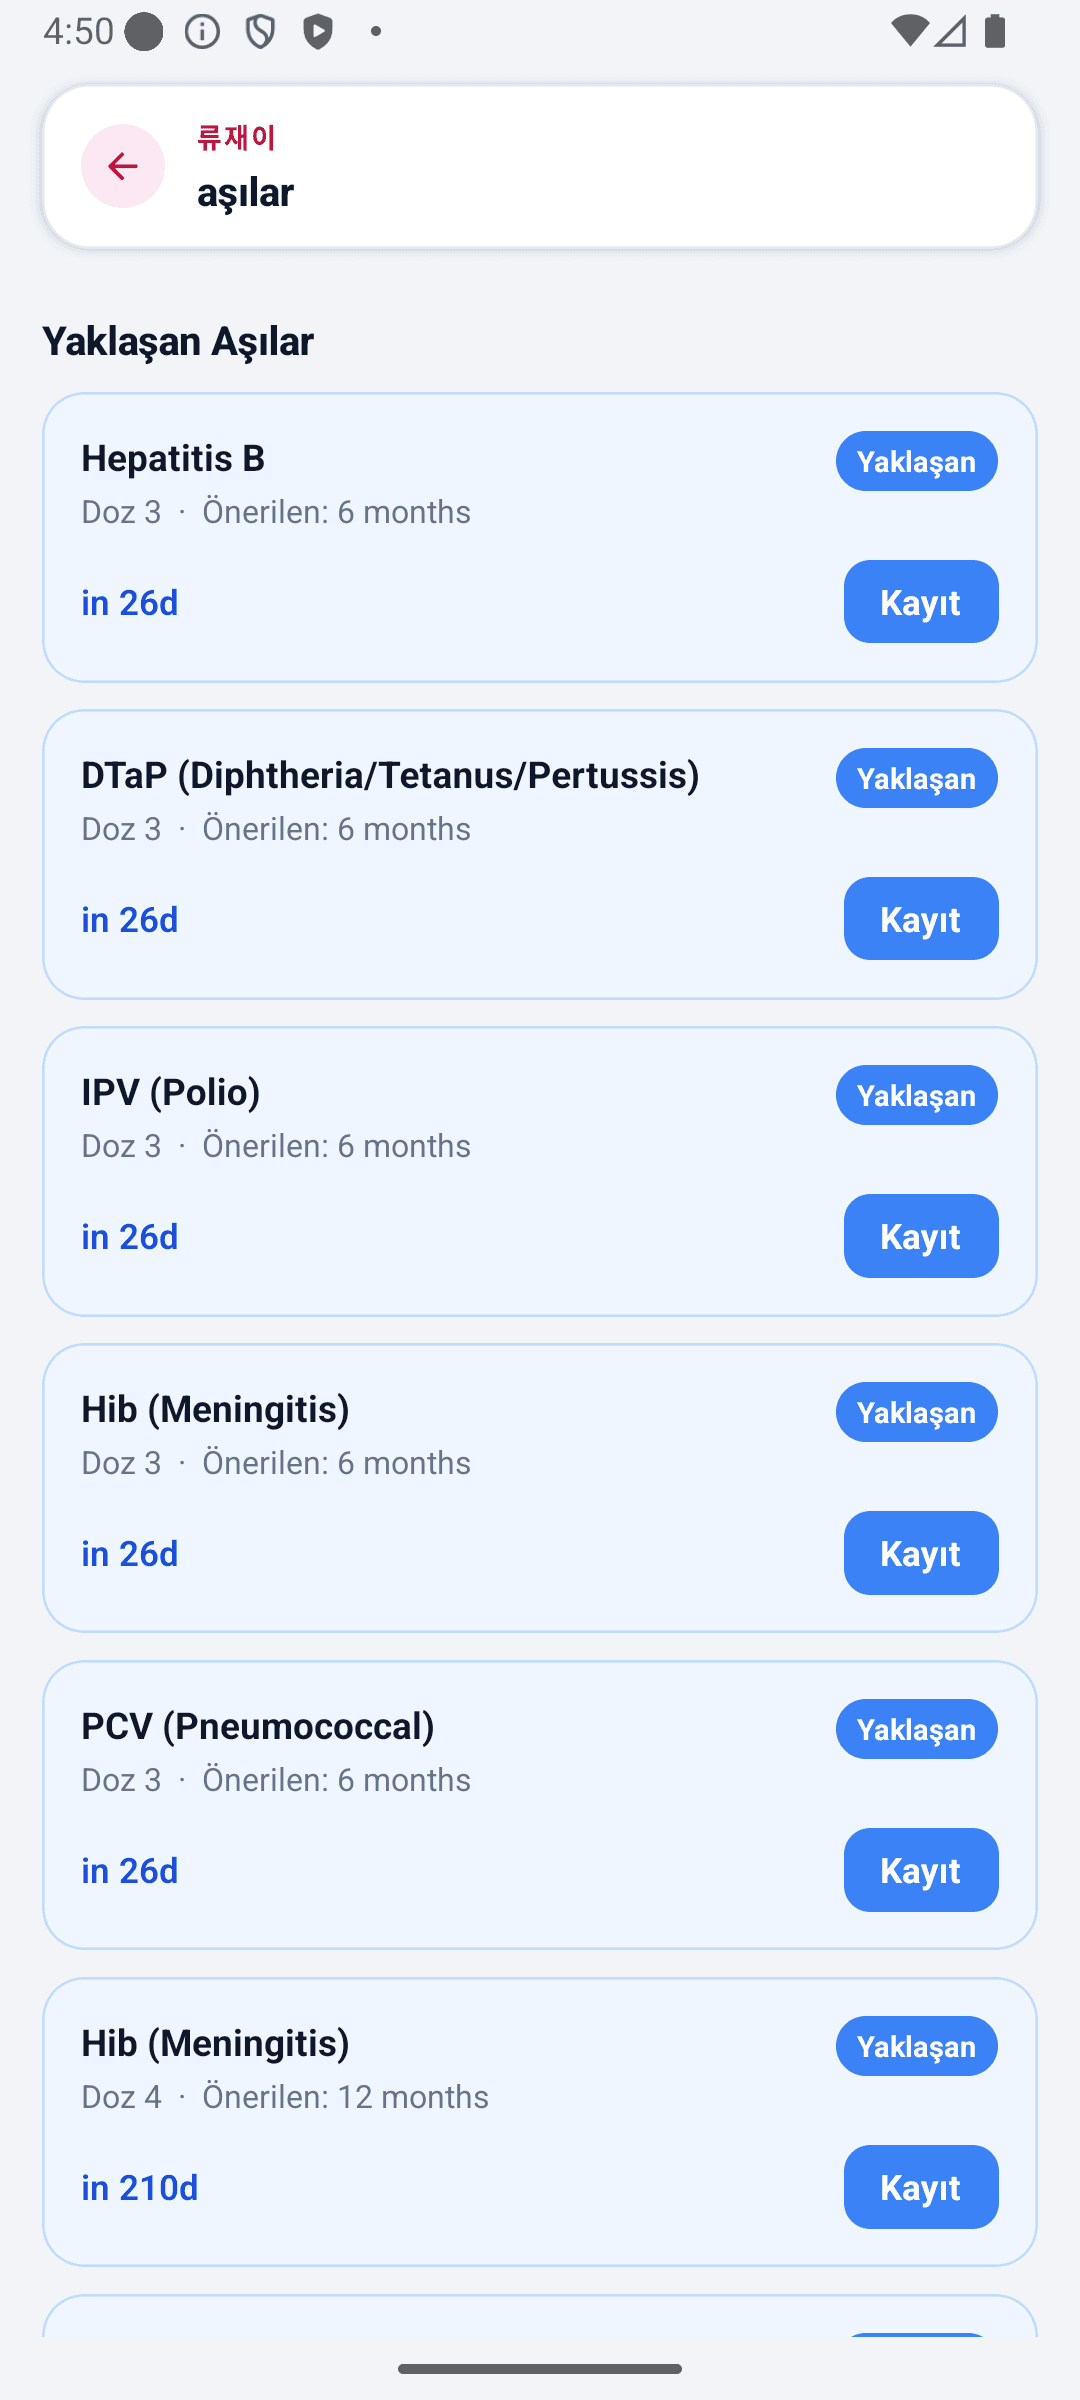1080x2400 pixels.
Task: Record Hib Meningitis Doz 4 with Kayıt
Action: point(921,2187)
